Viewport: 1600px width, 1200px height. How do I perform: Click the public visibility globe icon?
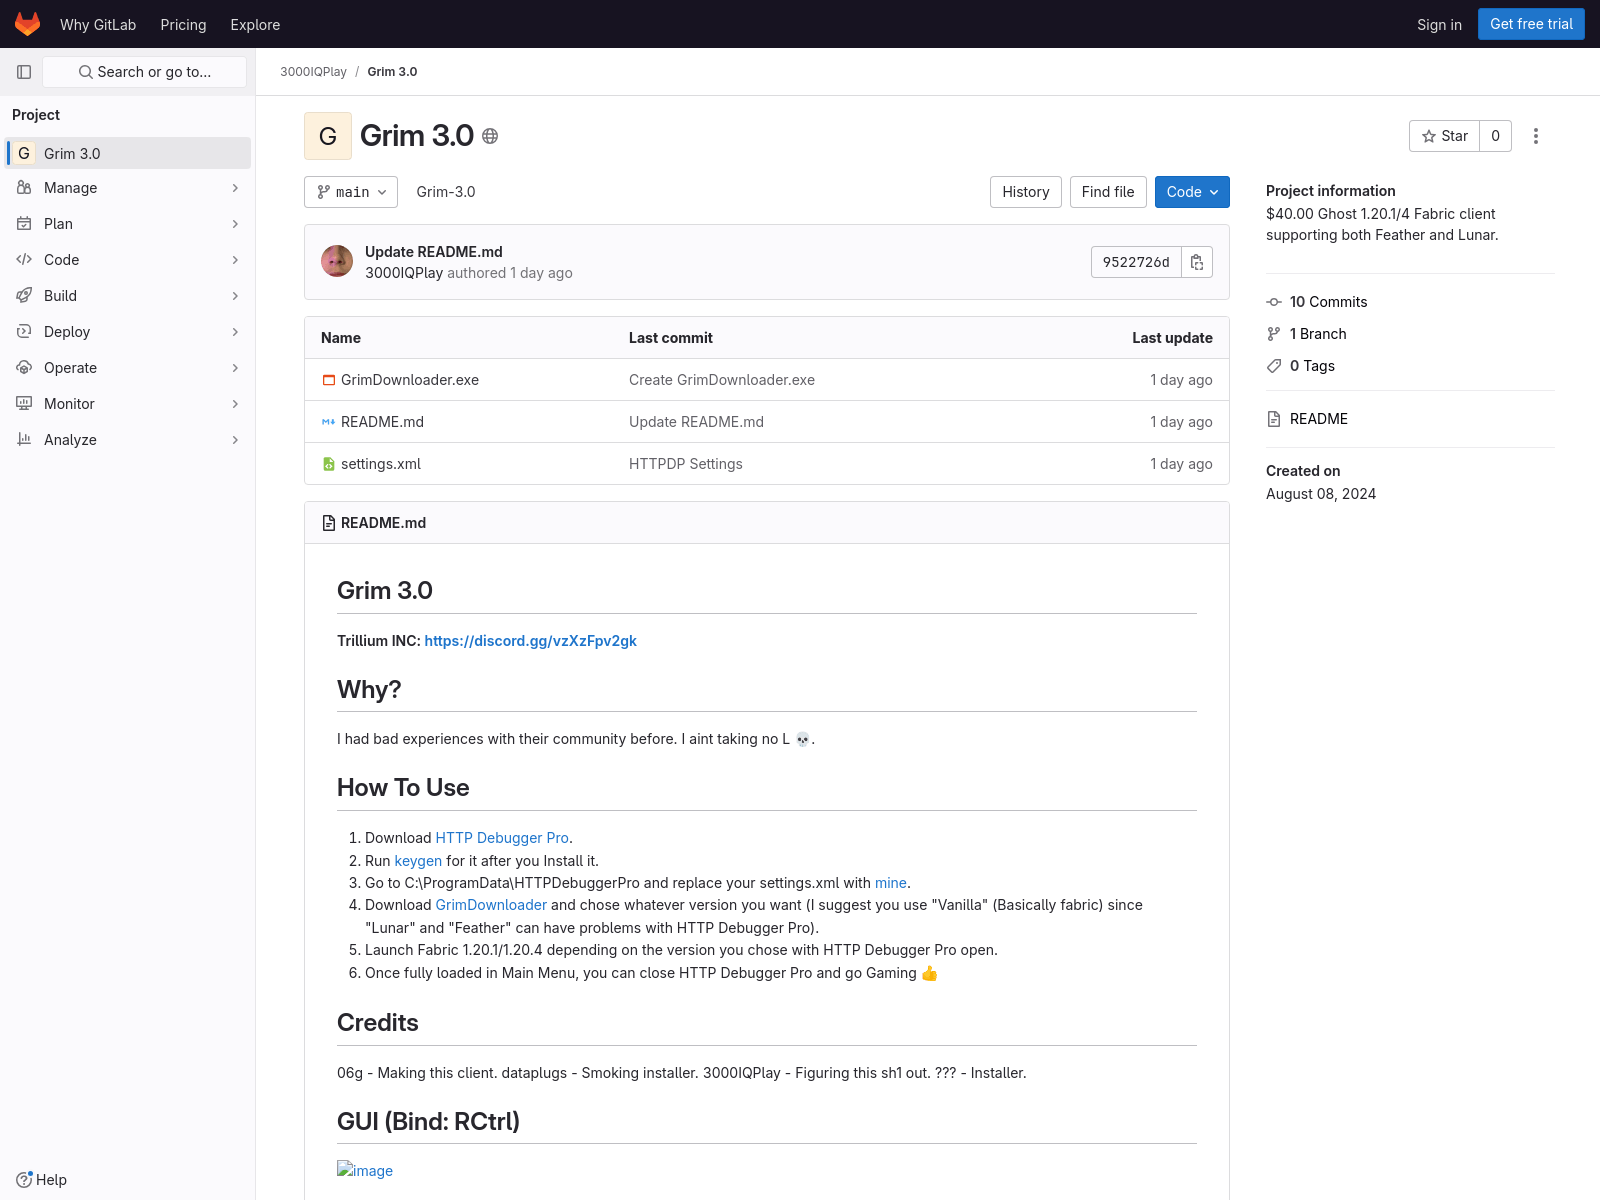(490, 136)
